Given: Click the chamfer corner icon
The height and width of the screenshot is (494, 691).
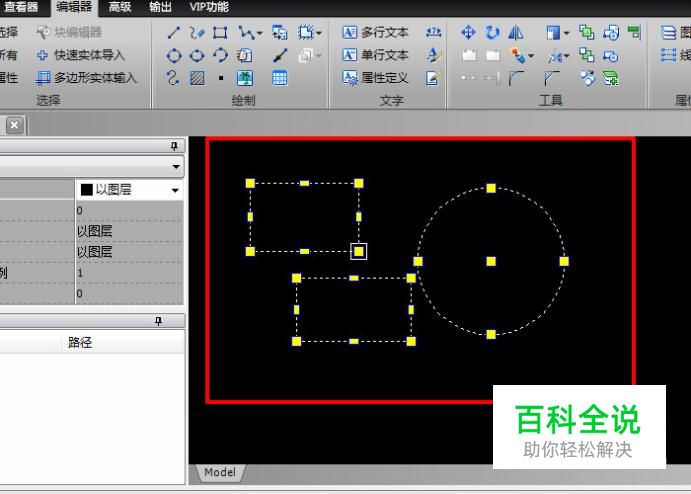Looking at the screenshot, I should (x=551, y=78).
